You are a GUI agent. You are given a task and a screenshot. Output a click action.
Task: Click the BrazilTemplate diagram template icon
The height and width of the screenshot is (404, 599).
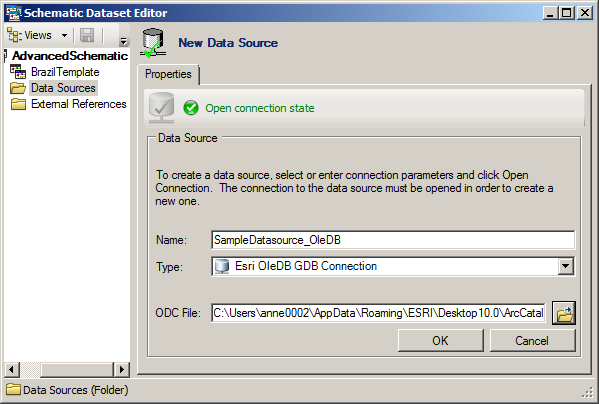[18, 72]
